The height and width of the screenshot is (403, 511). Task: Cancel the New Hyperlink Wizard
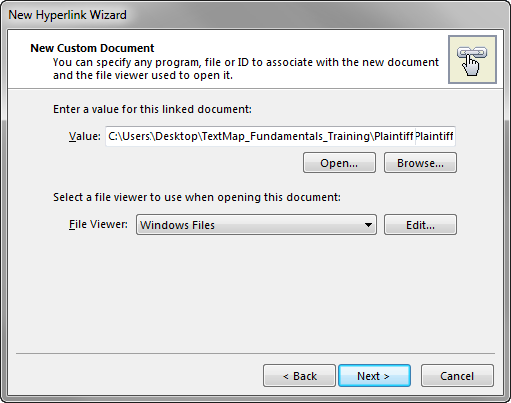pyautogui.click(x=457, y=376)
